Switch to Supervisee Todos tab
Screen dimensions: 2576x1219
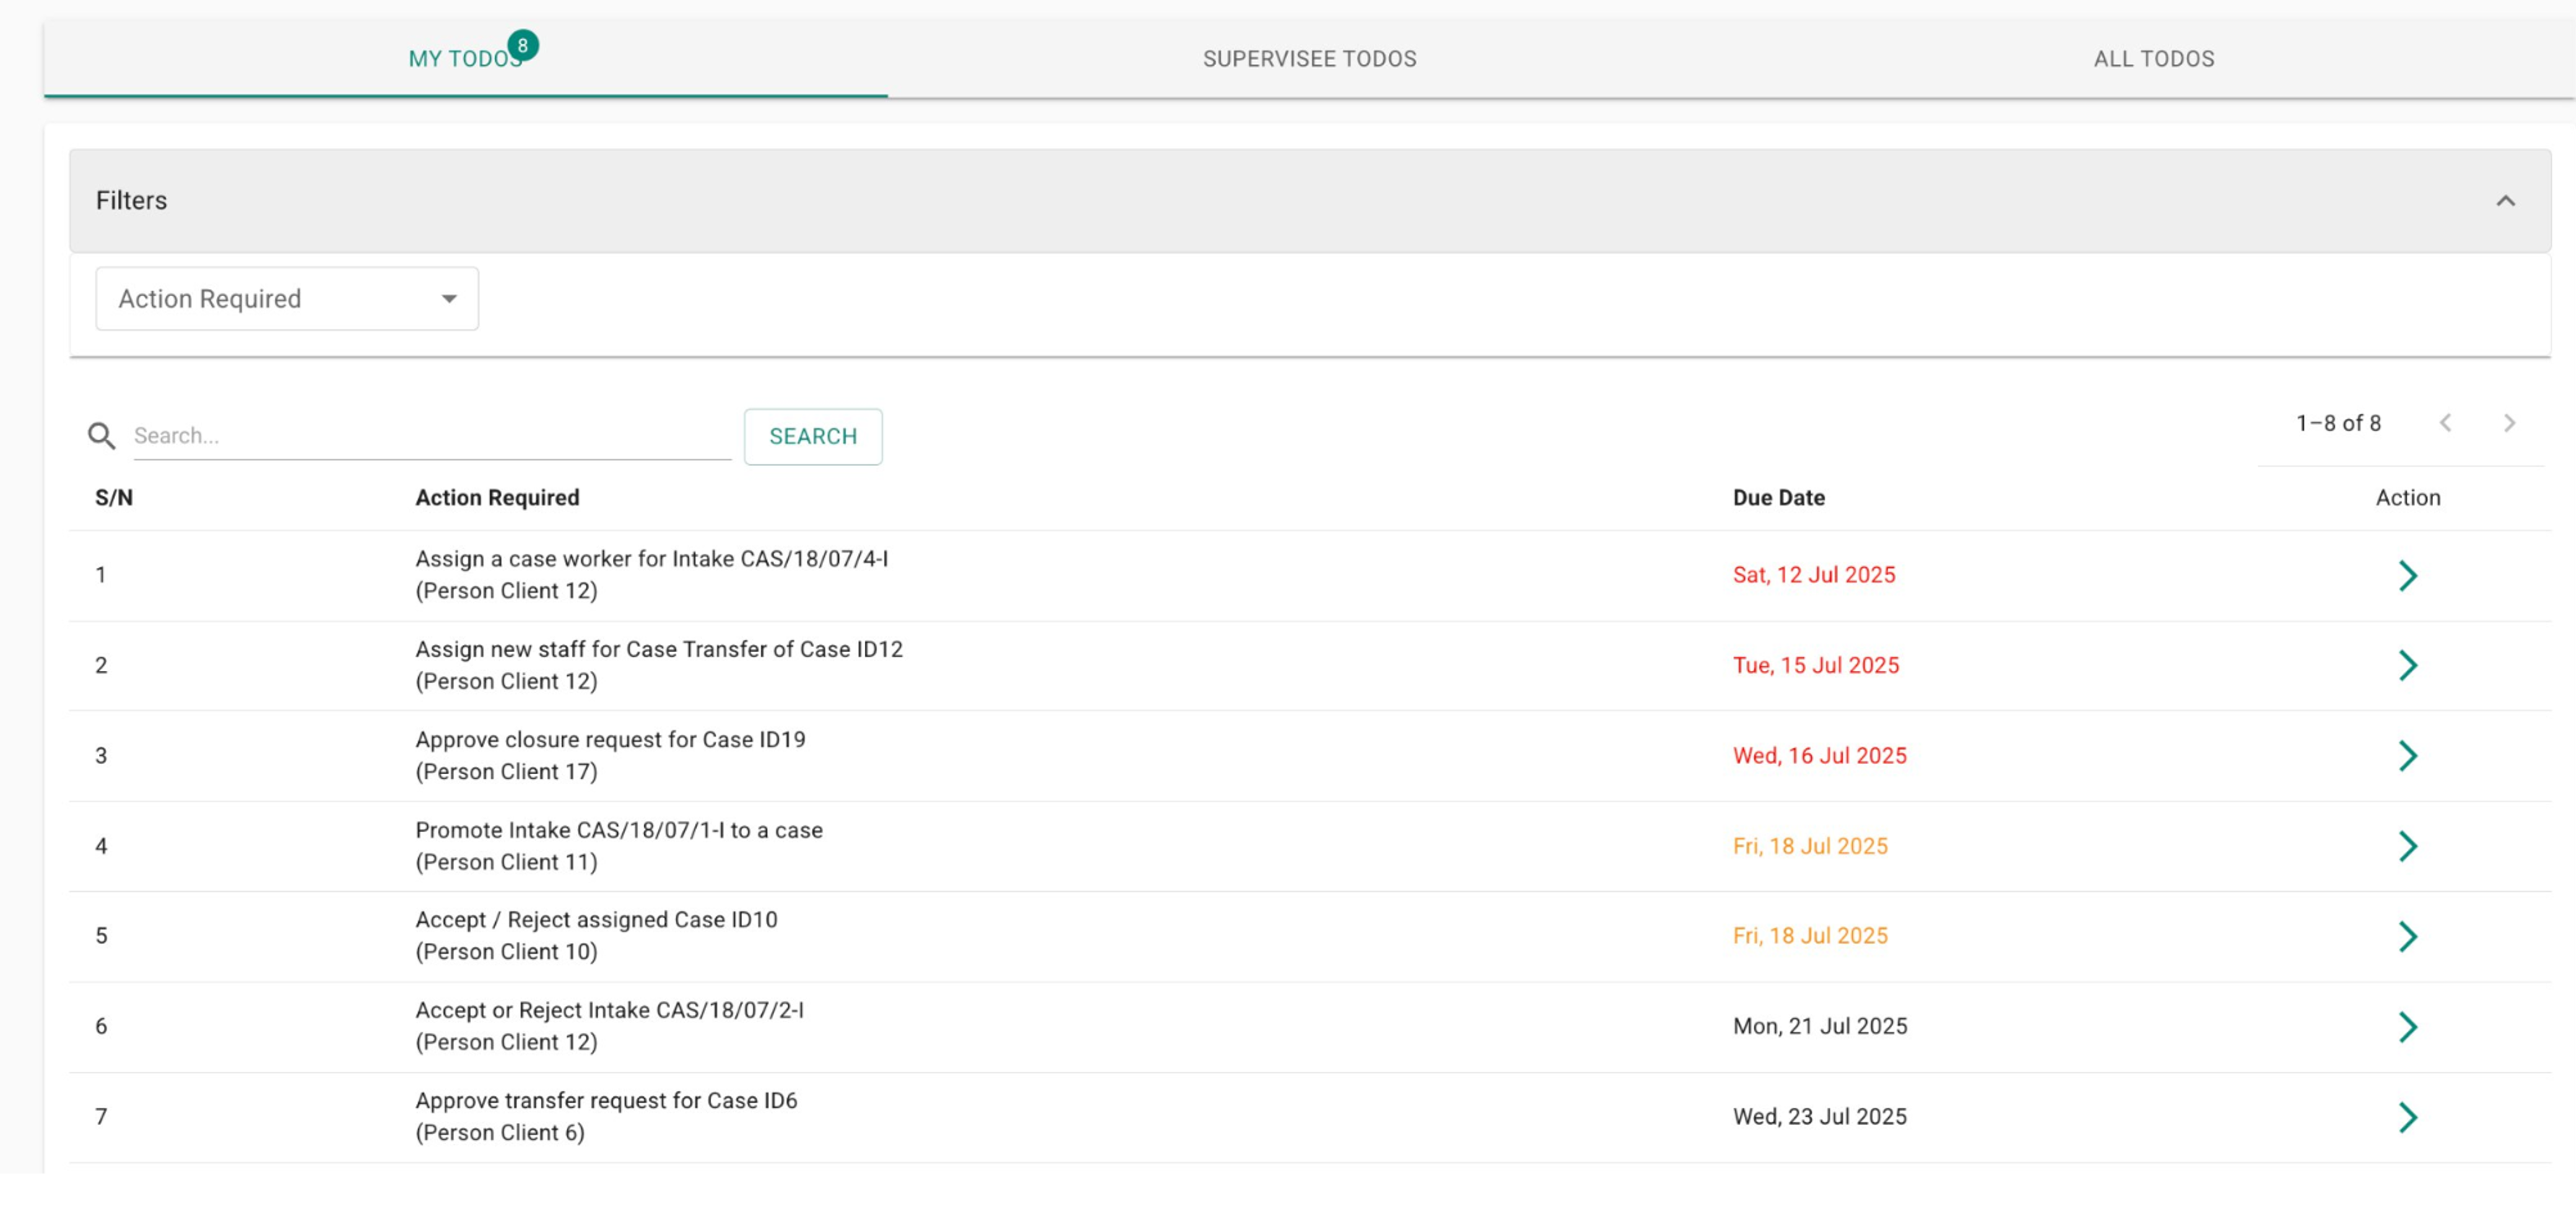pyautogui.click(x=1309, y=59)
